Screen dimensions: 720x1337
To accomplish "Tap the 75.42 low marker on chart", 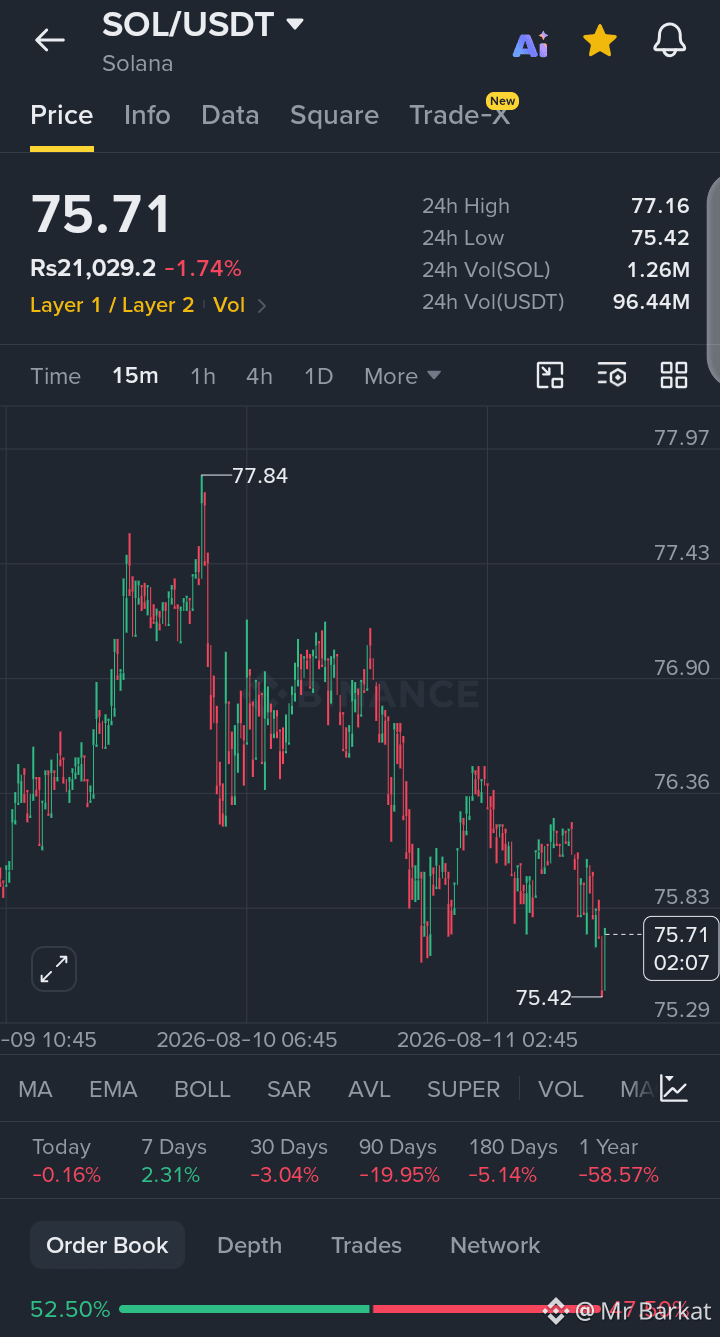I will (543, 997).
